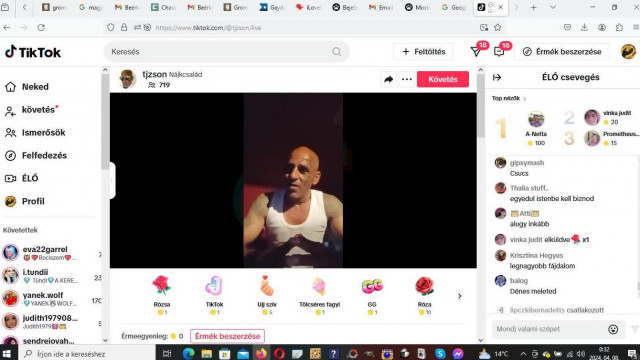Screen dimensions: 640x360
Task: Click Érmék beszerzése below the gifts
Action: [227, 336]
